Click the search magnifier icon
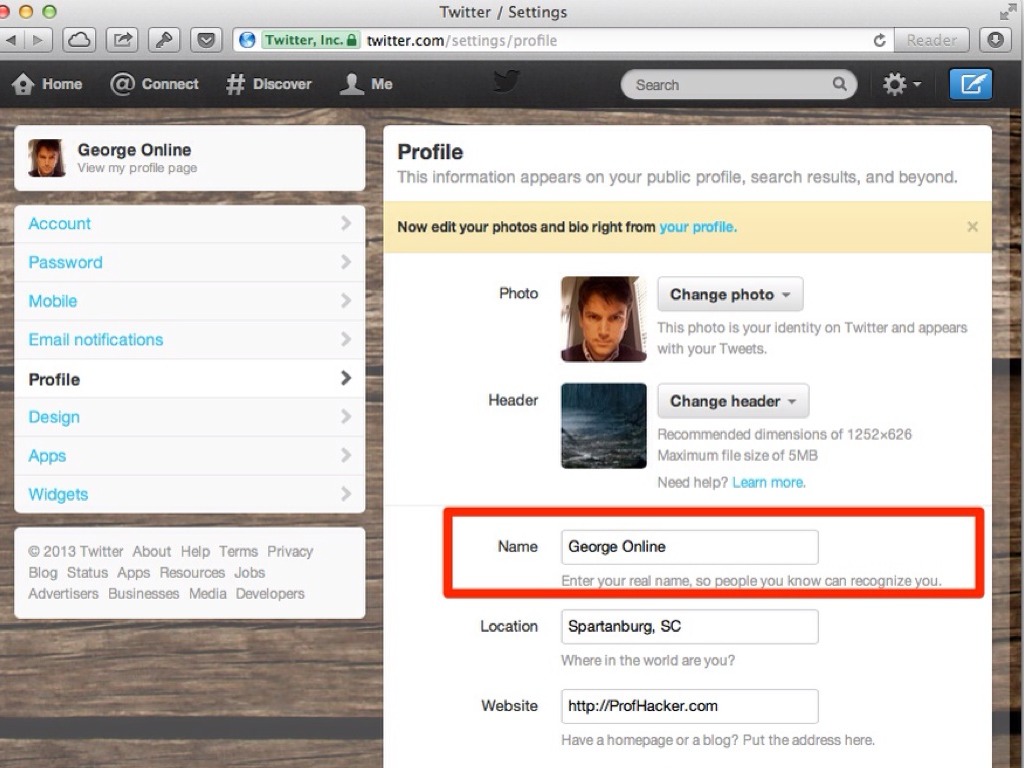Screen dimensions: 1024x768 (840, 85)
